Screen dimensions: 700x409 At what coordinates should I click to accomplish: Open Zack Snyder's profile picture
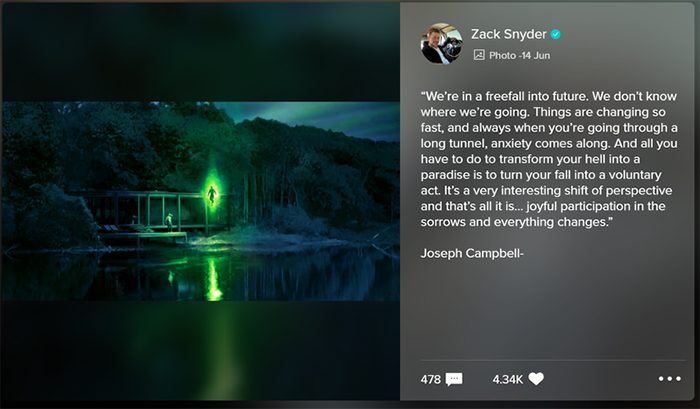point(442,44)
